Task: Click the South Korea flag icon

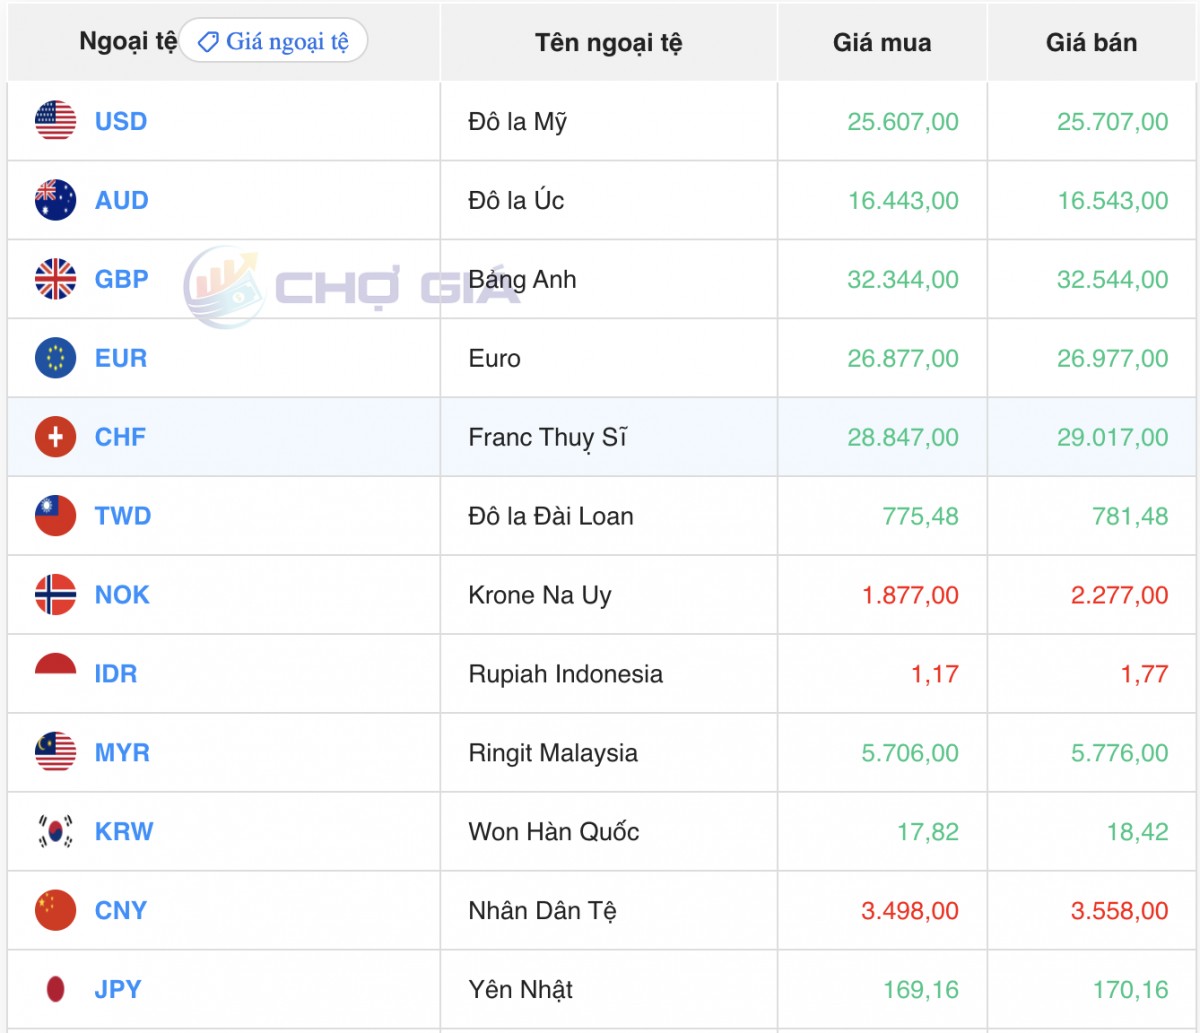Action: (x=55, y=832)
